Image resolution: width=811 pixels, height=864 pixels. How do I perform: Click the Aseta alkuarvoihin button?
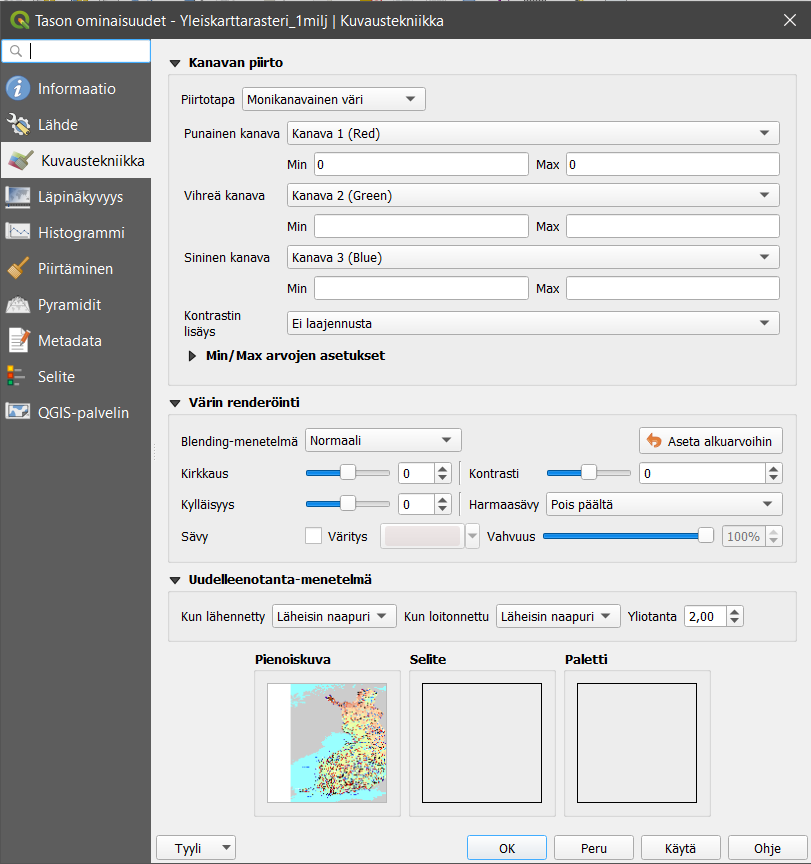pyautogui.click(x=710, y=441)
